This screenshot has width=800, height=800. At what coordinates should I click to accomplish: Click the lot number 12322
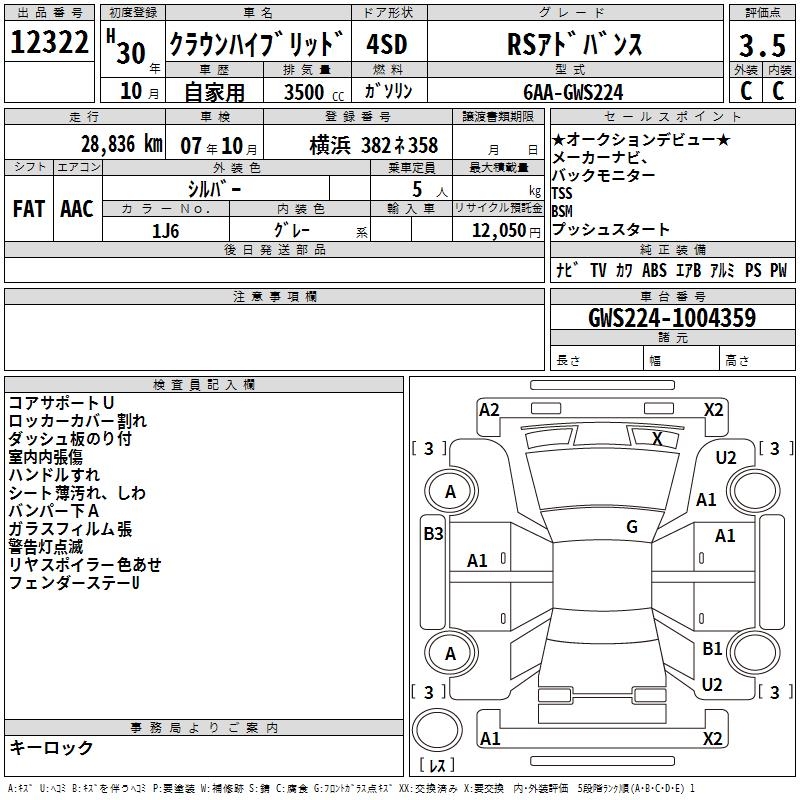tap(50, 43)
